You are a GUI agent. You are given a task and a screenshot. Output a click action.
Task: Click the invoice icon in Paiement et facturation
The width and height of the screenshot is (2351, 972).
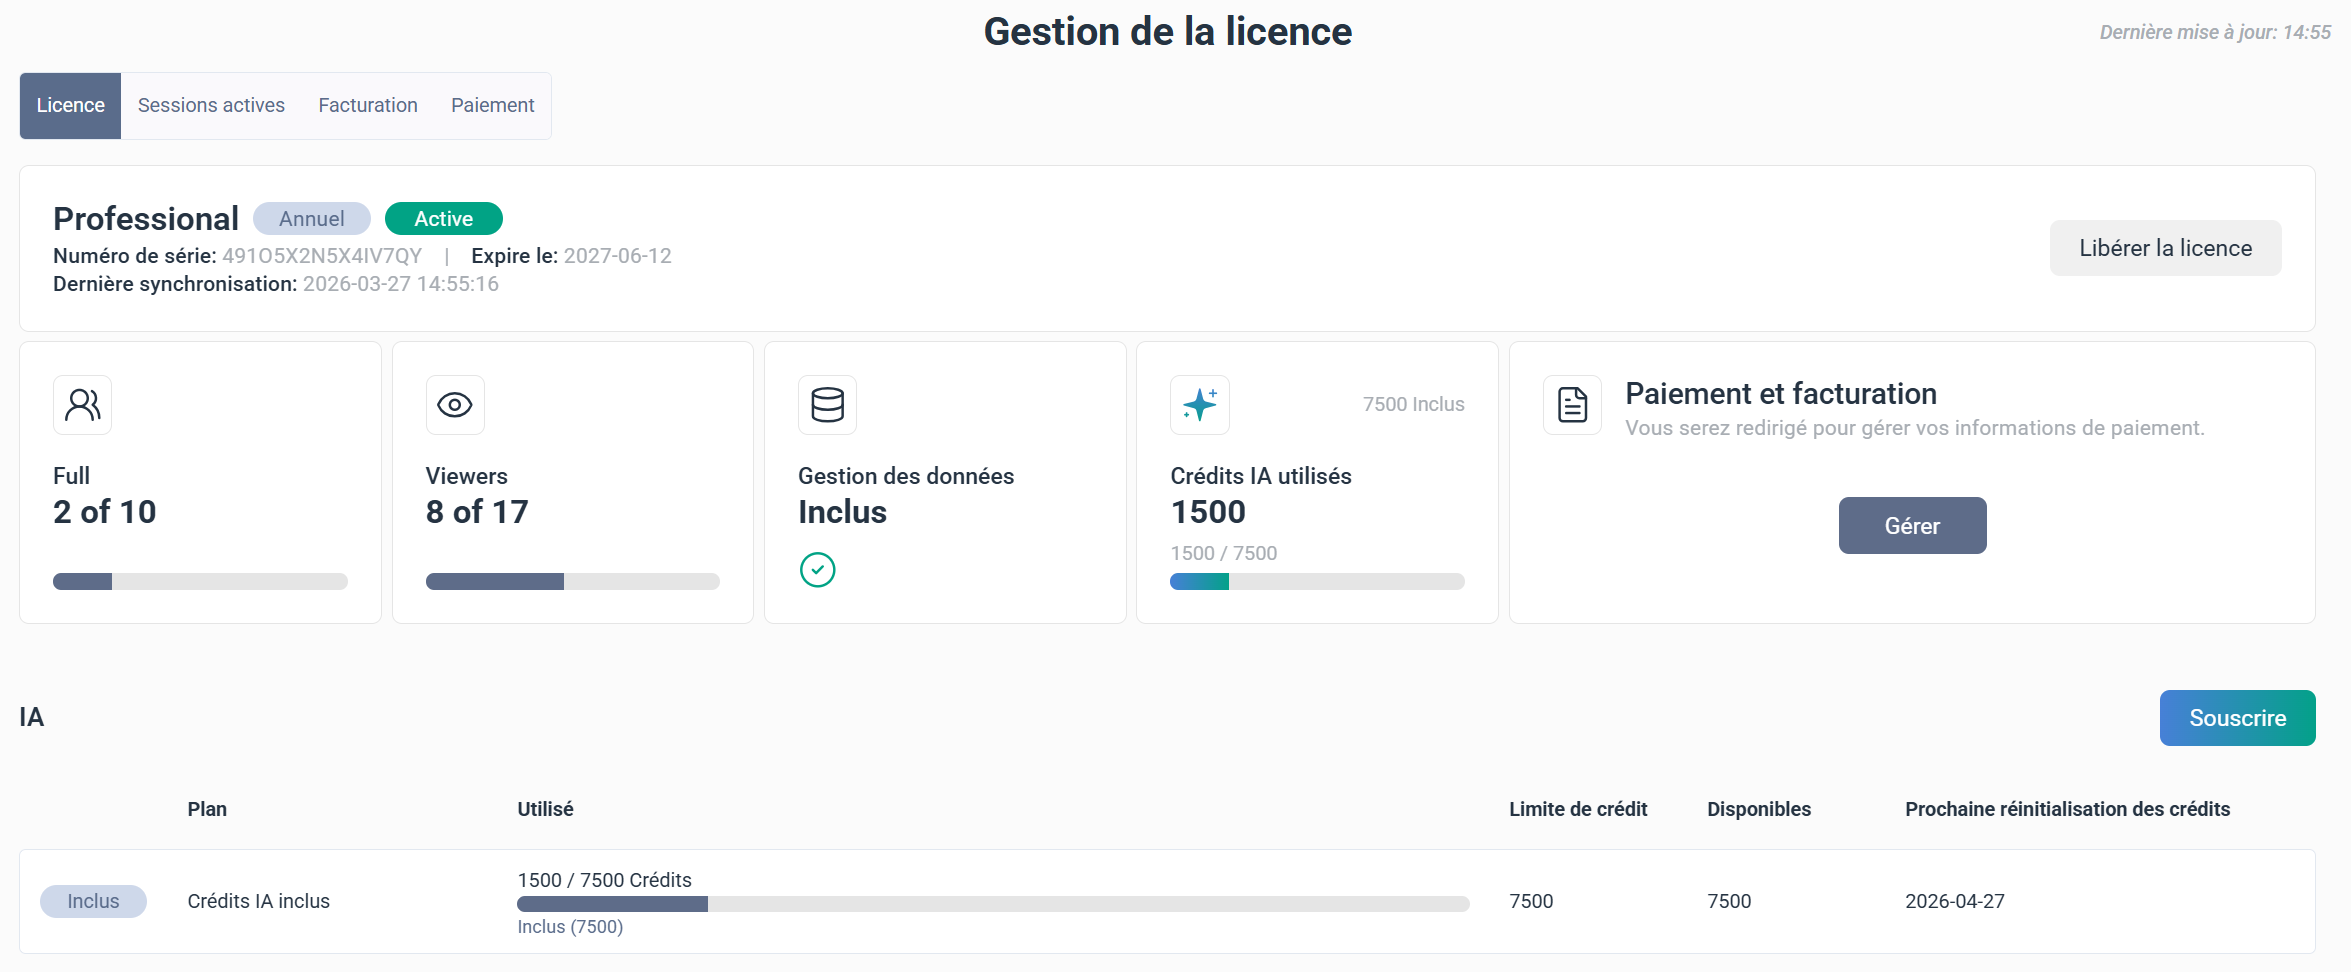(x=1572, y=405)
